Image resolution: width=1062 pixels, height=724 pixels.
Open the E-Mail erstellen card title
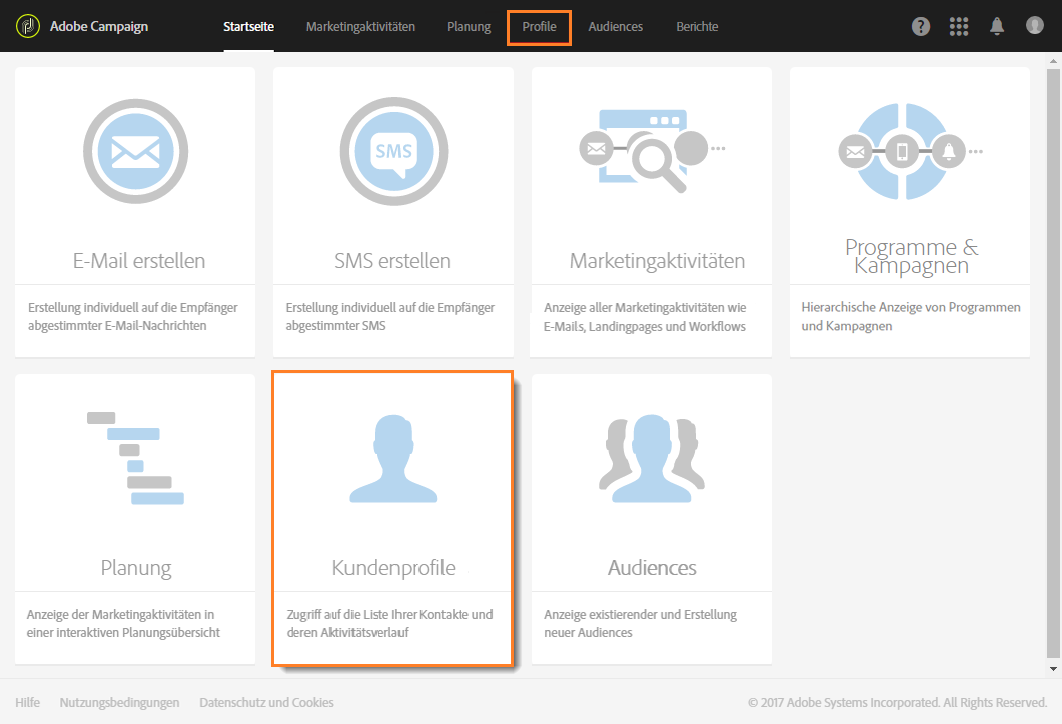pyautogui.click(x=139, y=261)
